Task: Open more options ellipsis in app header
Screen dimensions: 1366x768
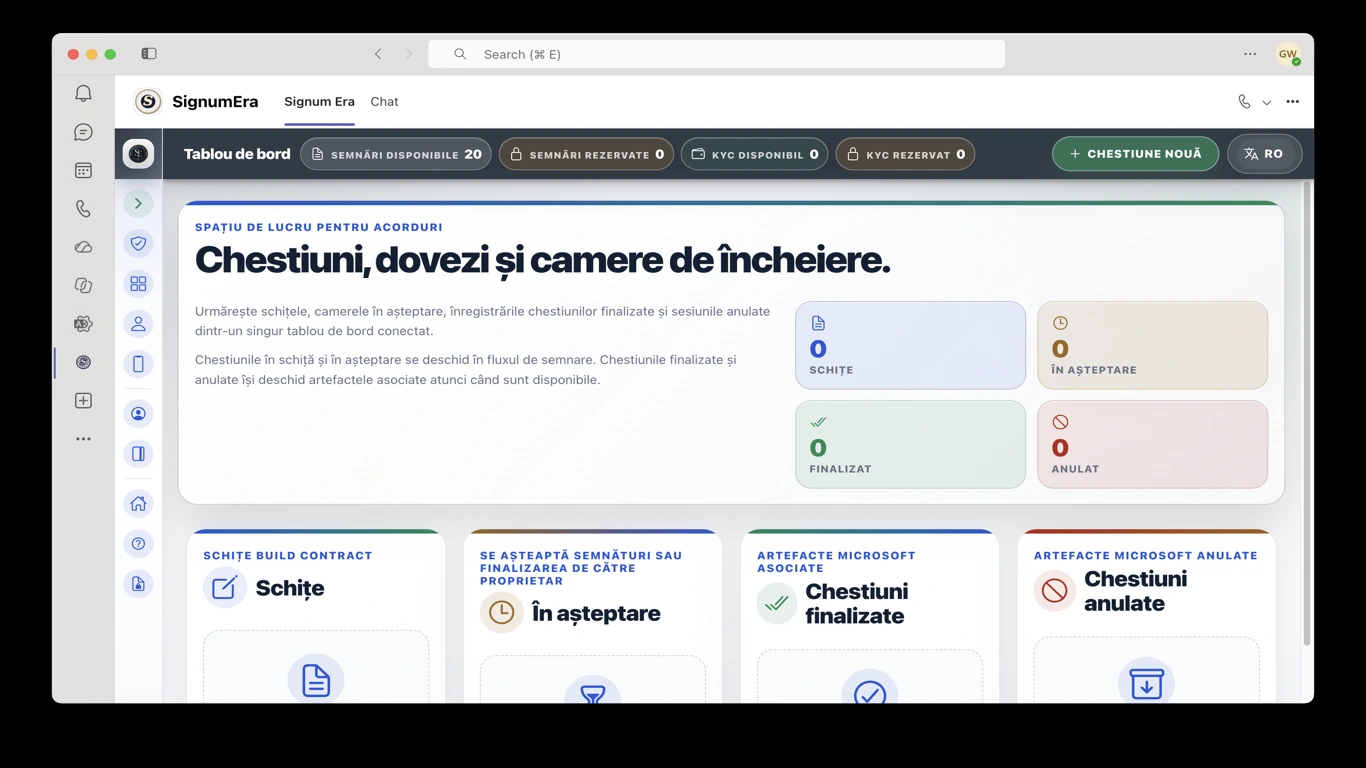Action: [1293, 101]
